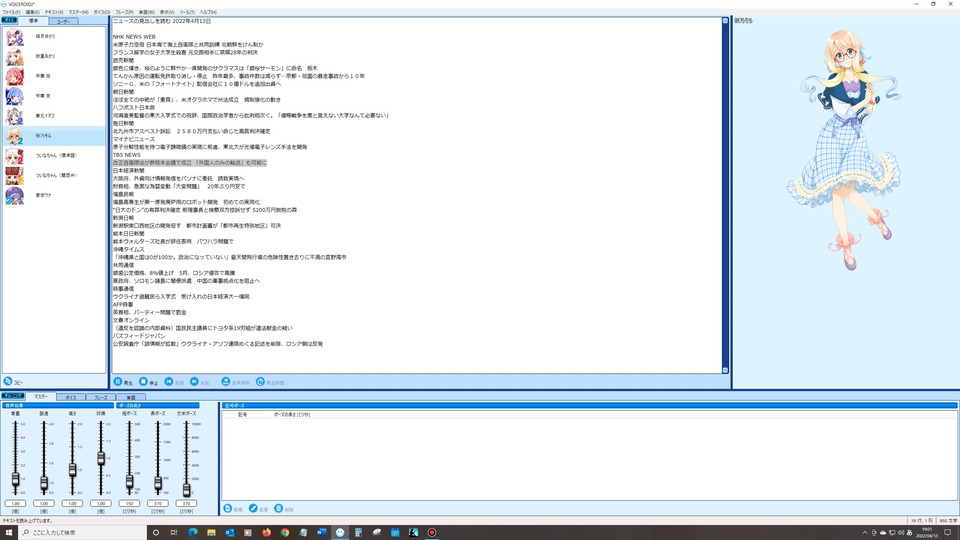Screen dimensions: 960x540
Task: Select 音街ウナ voice avatar
Action: 15,196
